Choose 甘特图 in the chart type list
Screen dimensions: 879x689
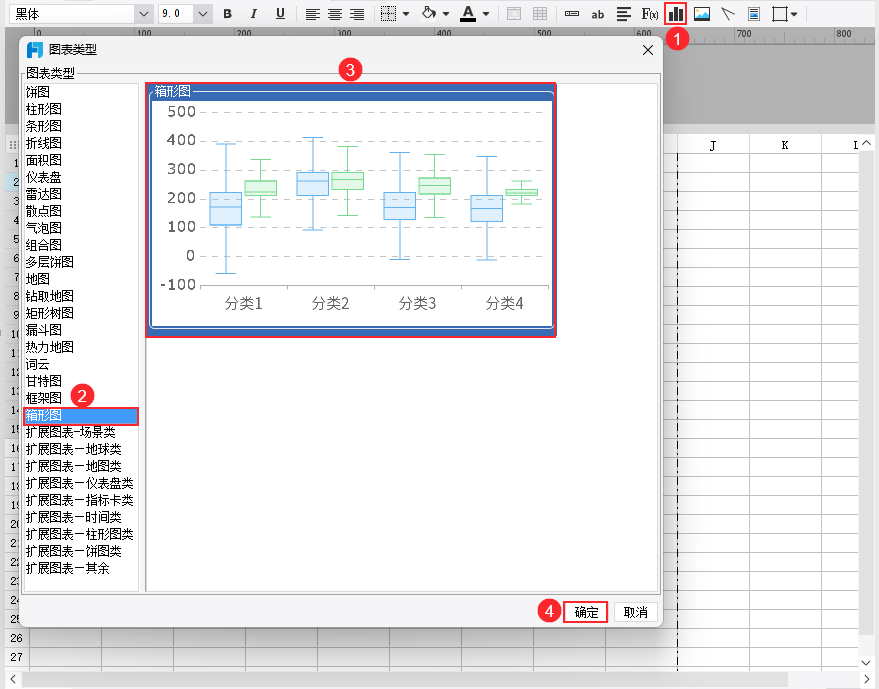pos(44,382)
